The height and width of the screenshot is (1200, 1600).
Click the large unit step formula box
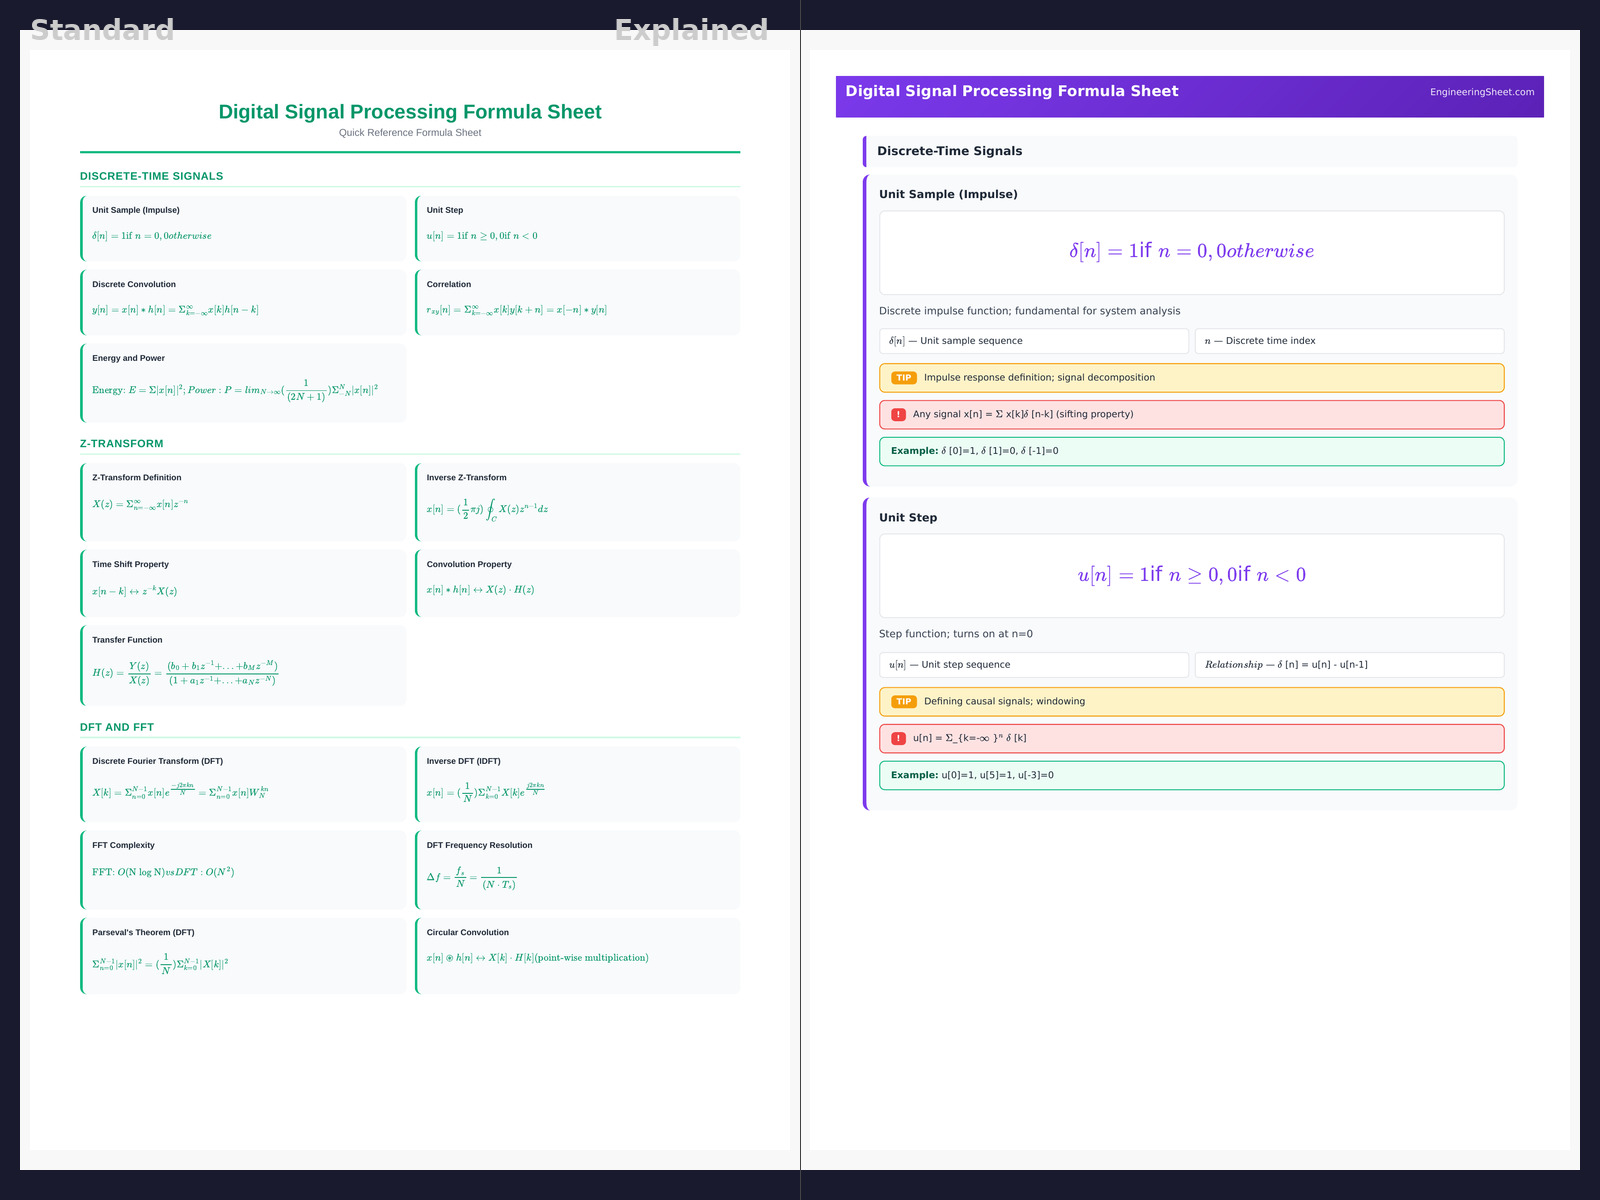click(x=1191, y=575)
